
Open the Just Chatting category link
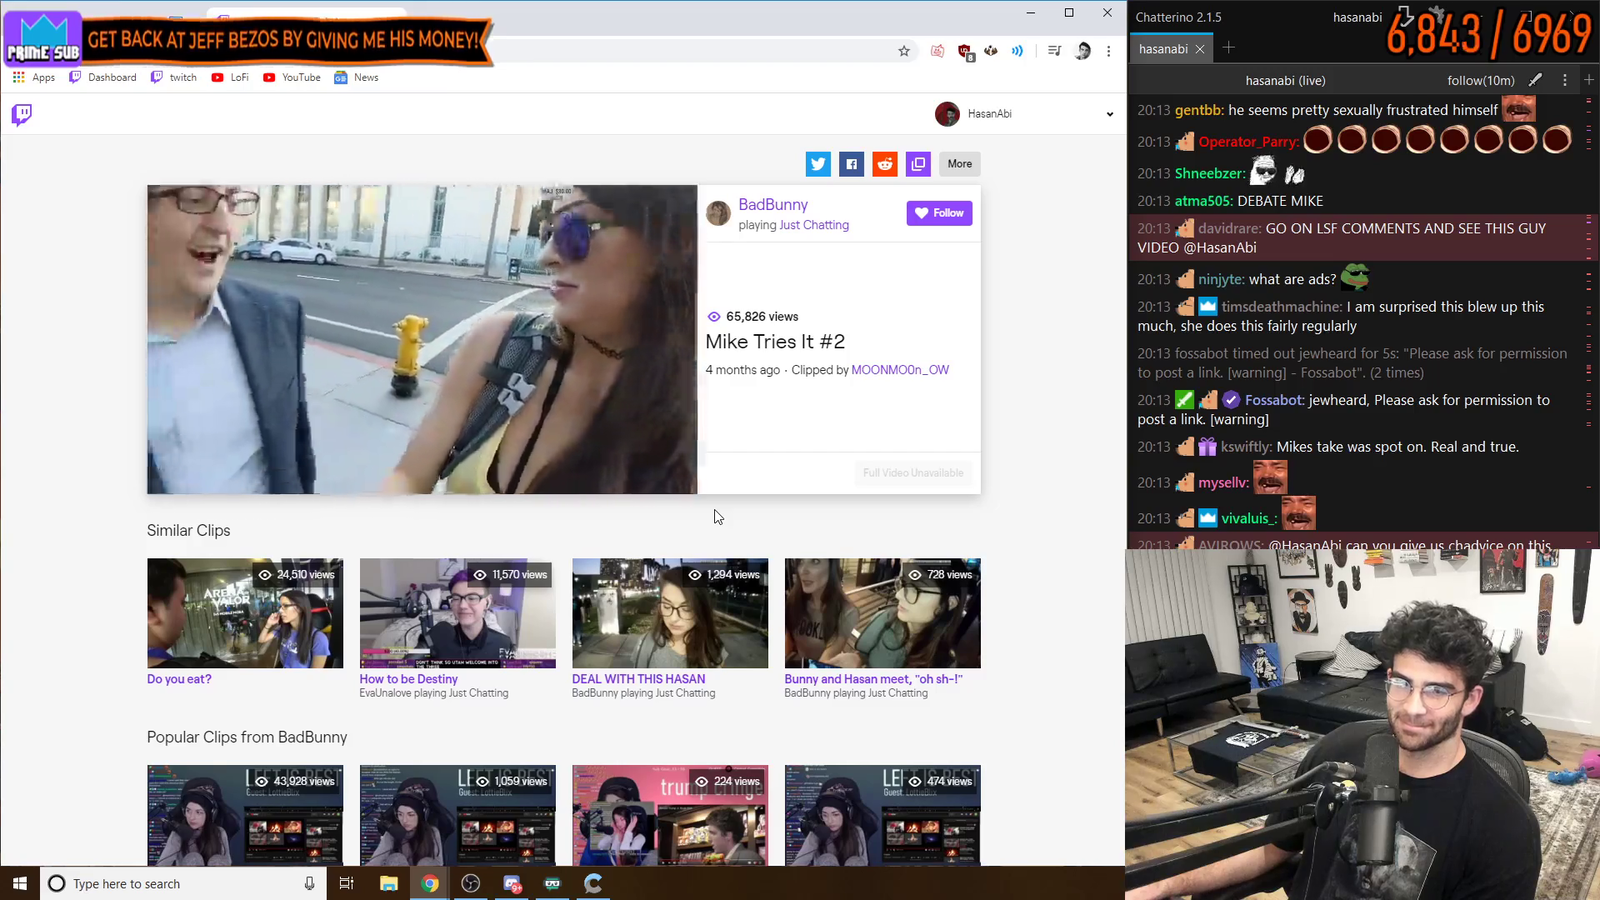coord(814,225)
